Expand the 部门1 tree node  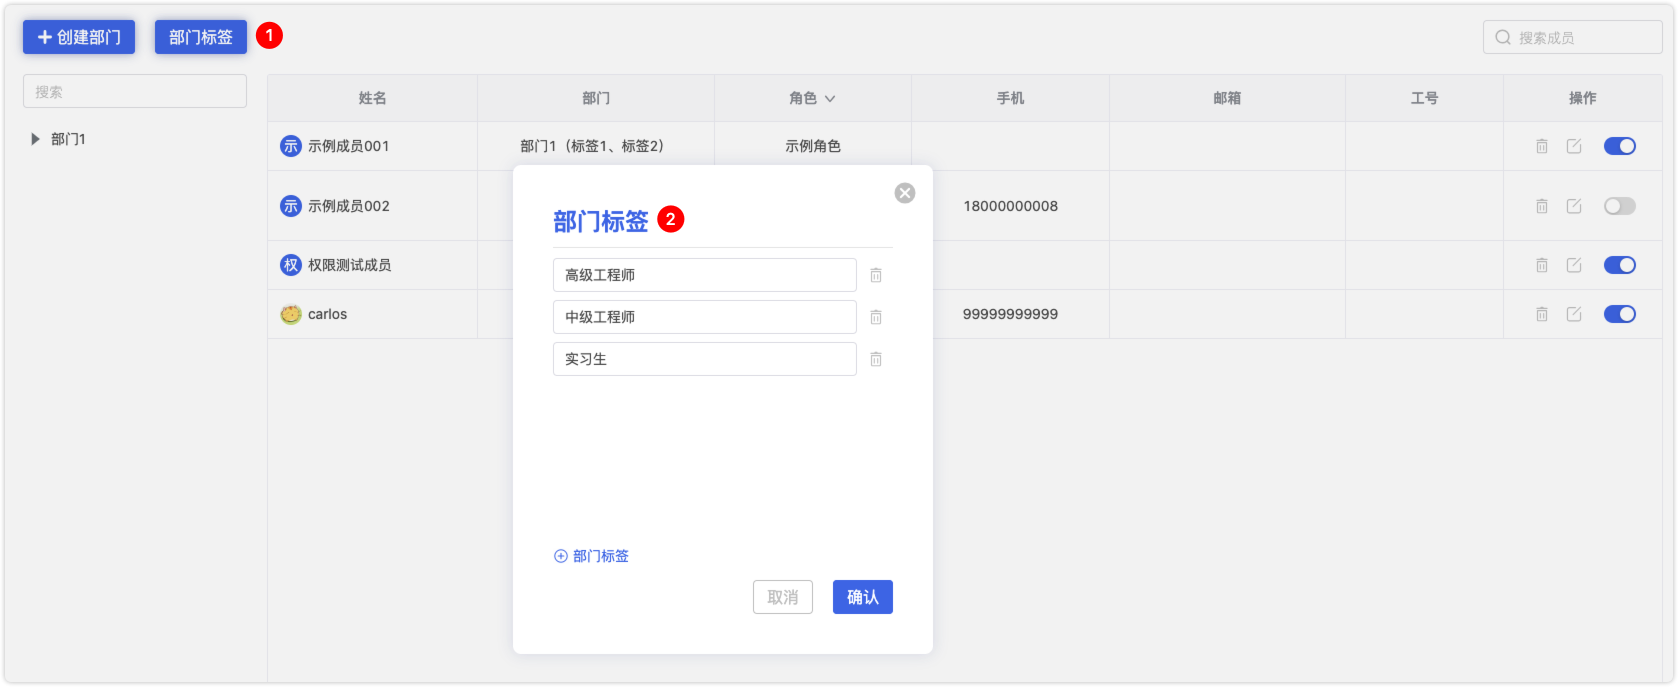pyautogui.click(x=36, y=139)
